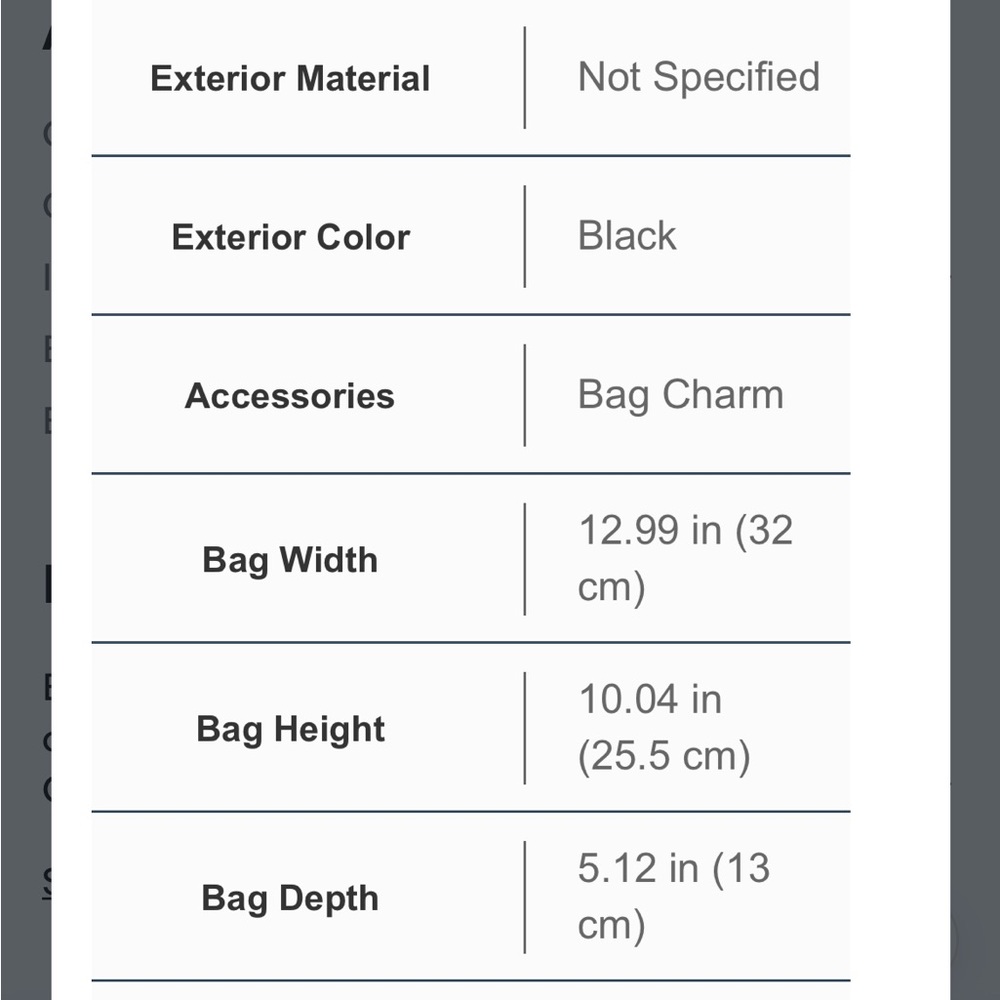Screen dimensions: 1000x1000
Task: Click the Accessories label
Action: click(290, 396)
